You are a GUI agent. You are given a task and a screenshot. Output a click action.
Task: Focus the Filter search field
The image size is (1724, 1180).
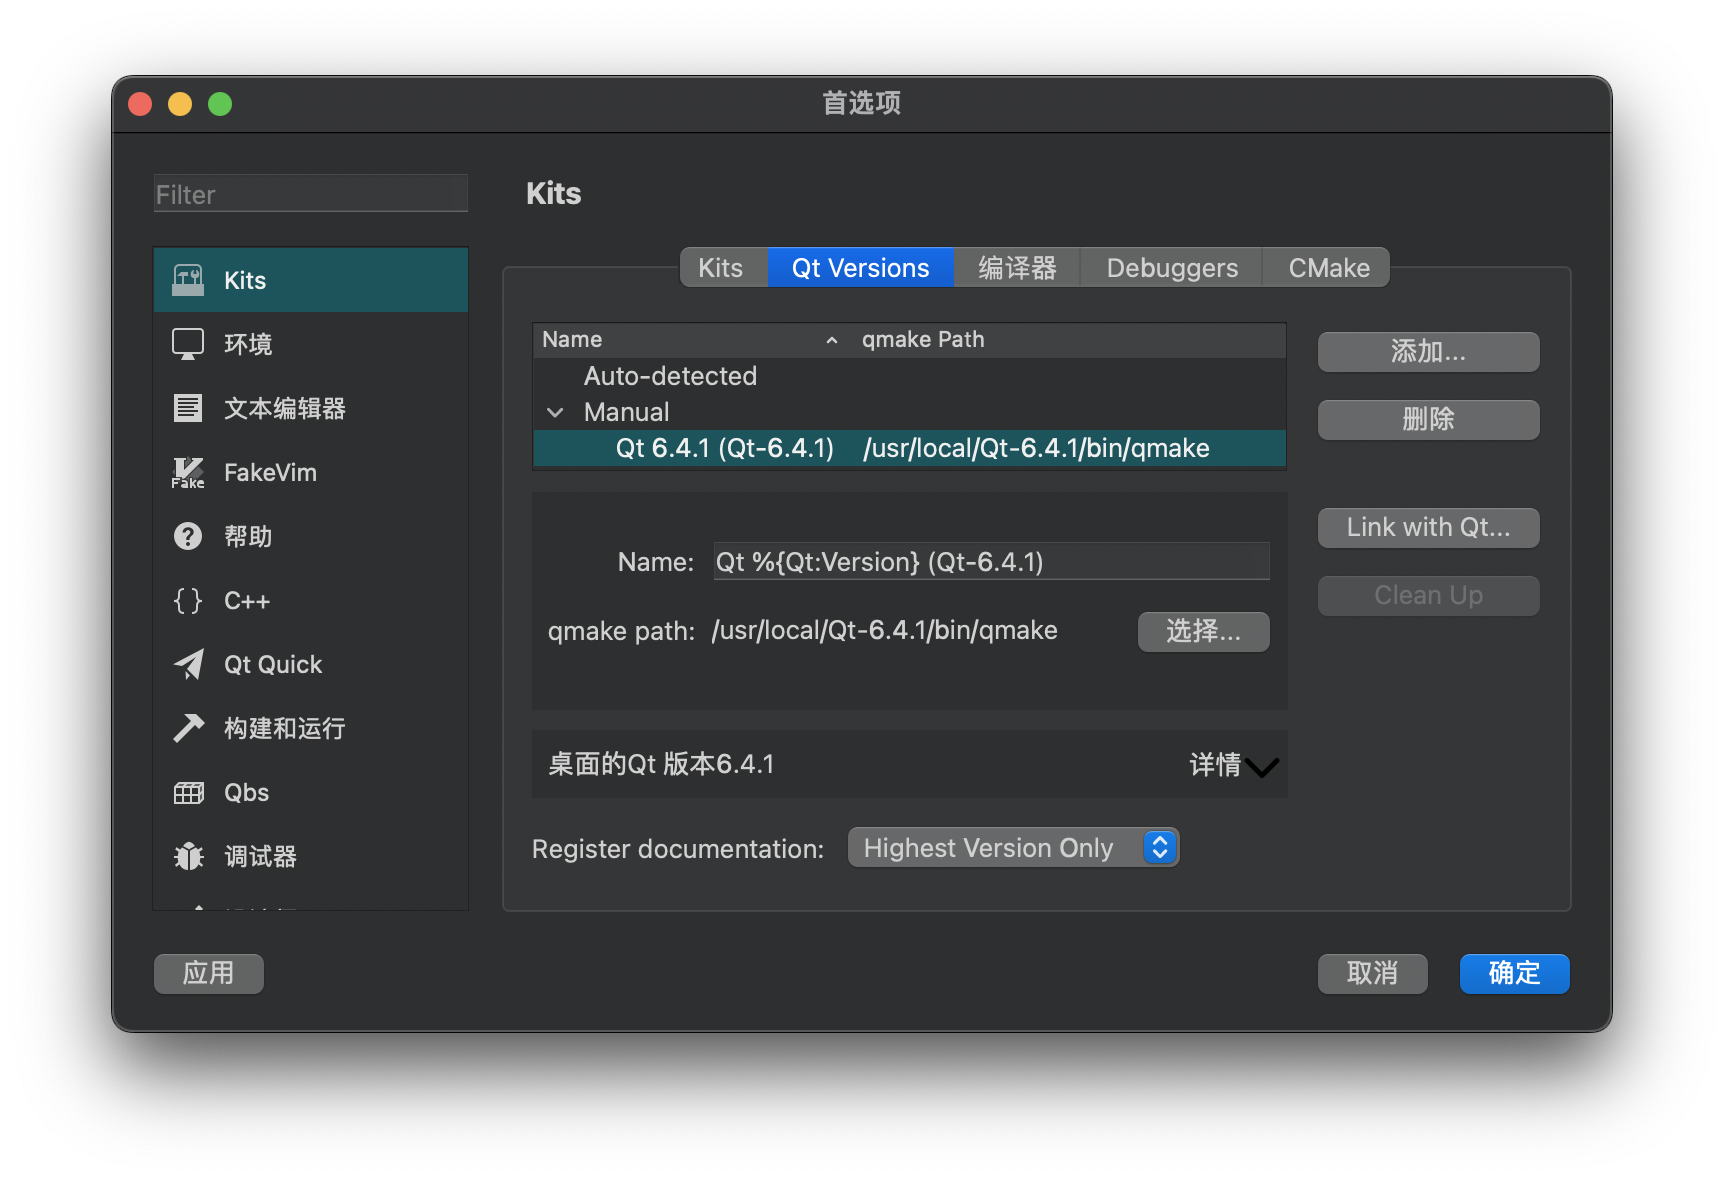[311, 194]
